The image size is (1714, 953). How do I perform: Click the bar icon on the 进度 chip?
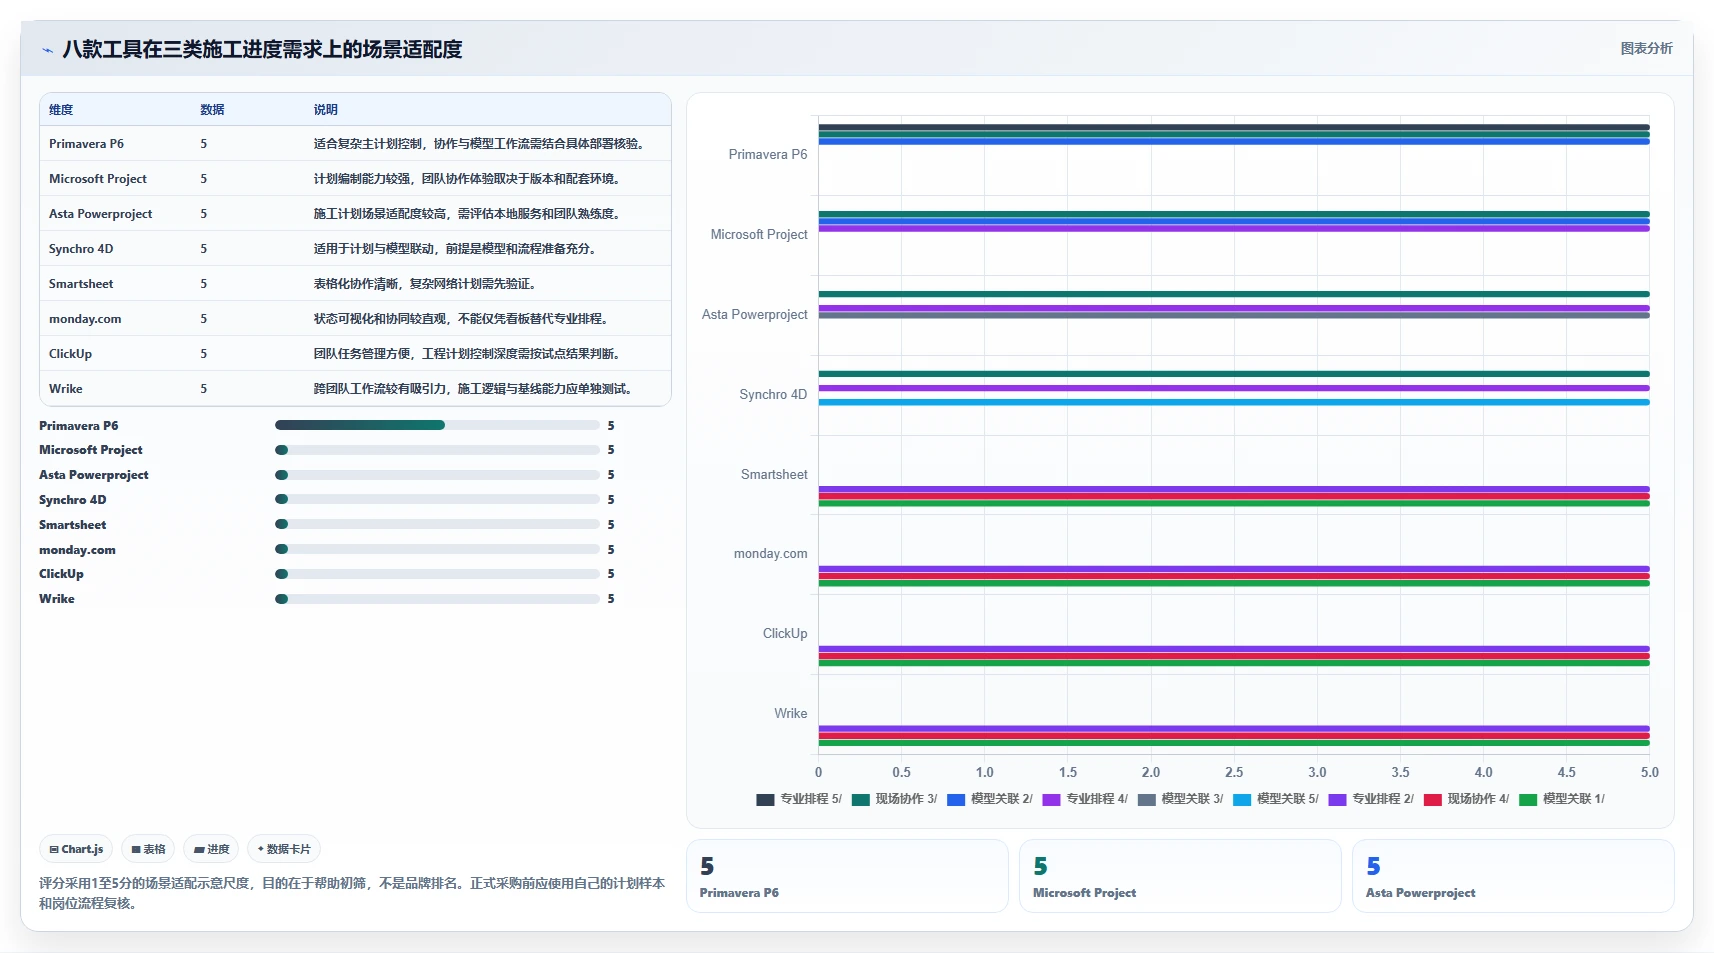[199, 849]
